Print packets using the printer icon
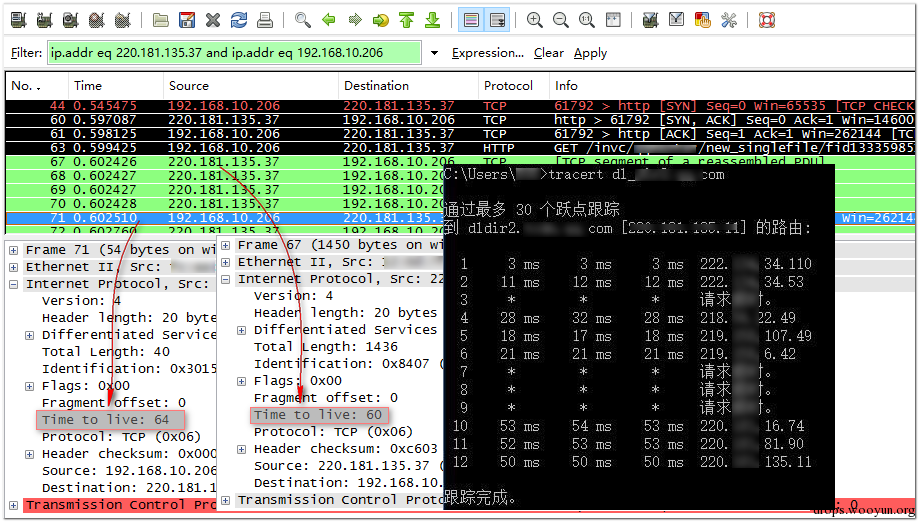The image size is (919, 522). coord(265,20)
